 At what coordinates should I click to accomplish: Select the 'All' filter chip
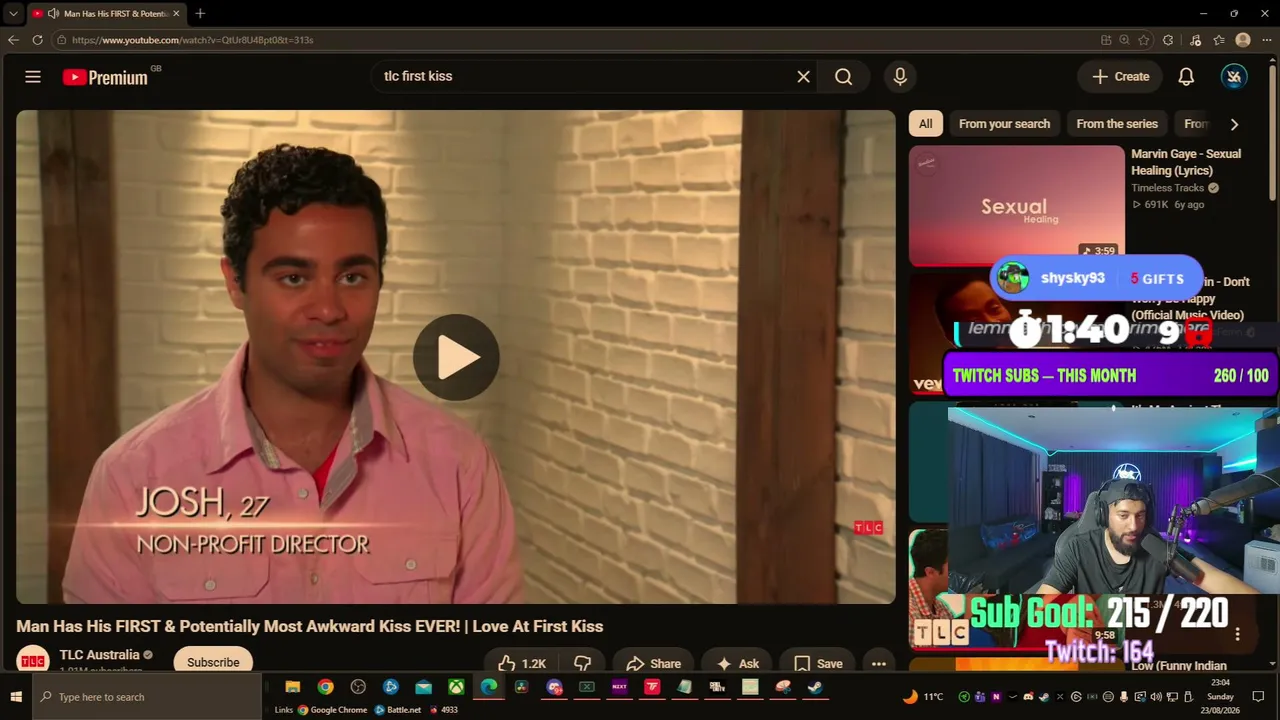[x=925, y=124]
